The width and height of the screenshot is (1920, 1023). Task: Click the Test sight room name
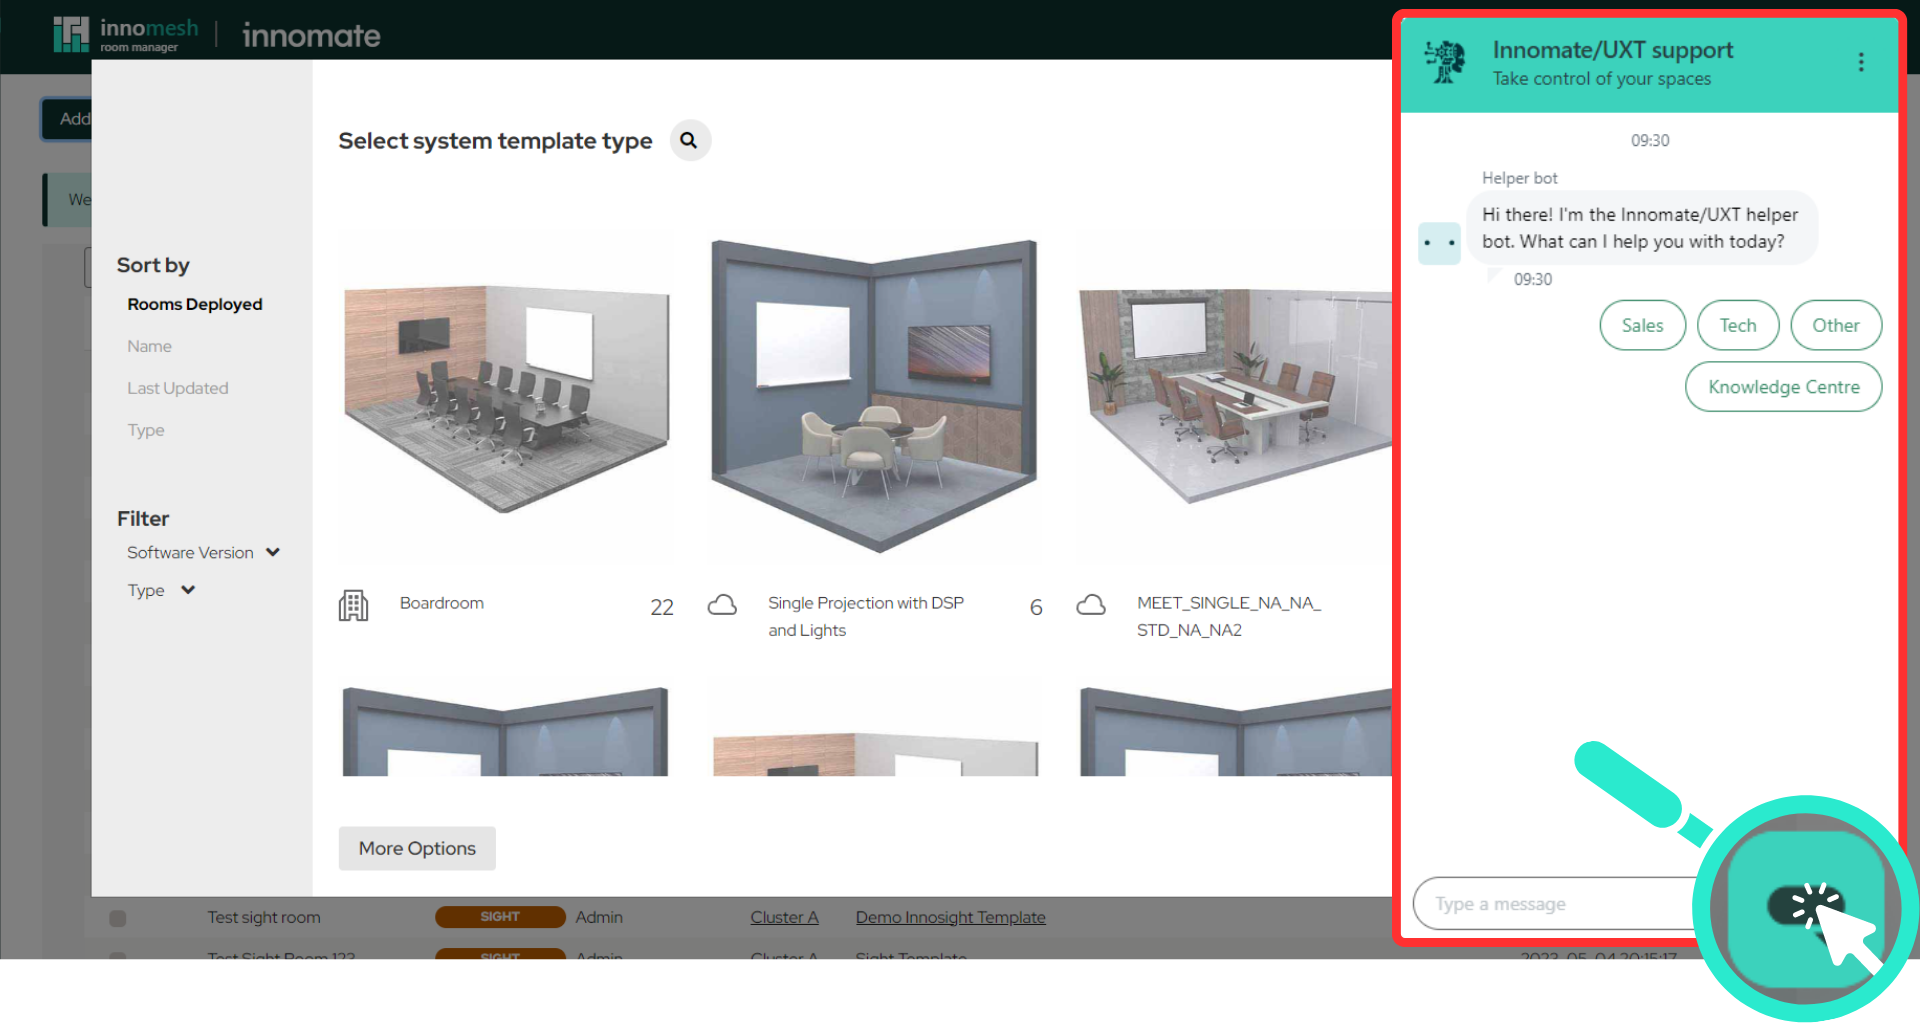(x=264, y=917)
